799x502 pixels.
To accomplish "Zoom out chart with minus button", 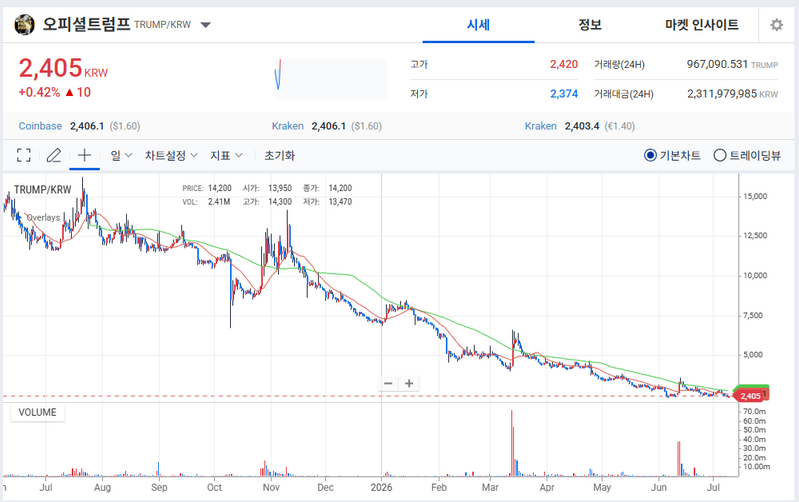I will coord(388,383).
